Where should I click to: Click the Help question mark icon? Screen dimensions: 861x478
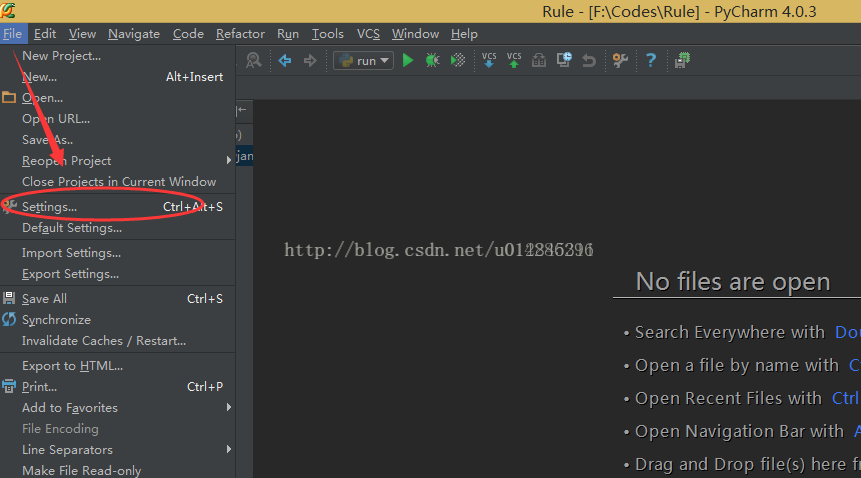click(651, 60)
